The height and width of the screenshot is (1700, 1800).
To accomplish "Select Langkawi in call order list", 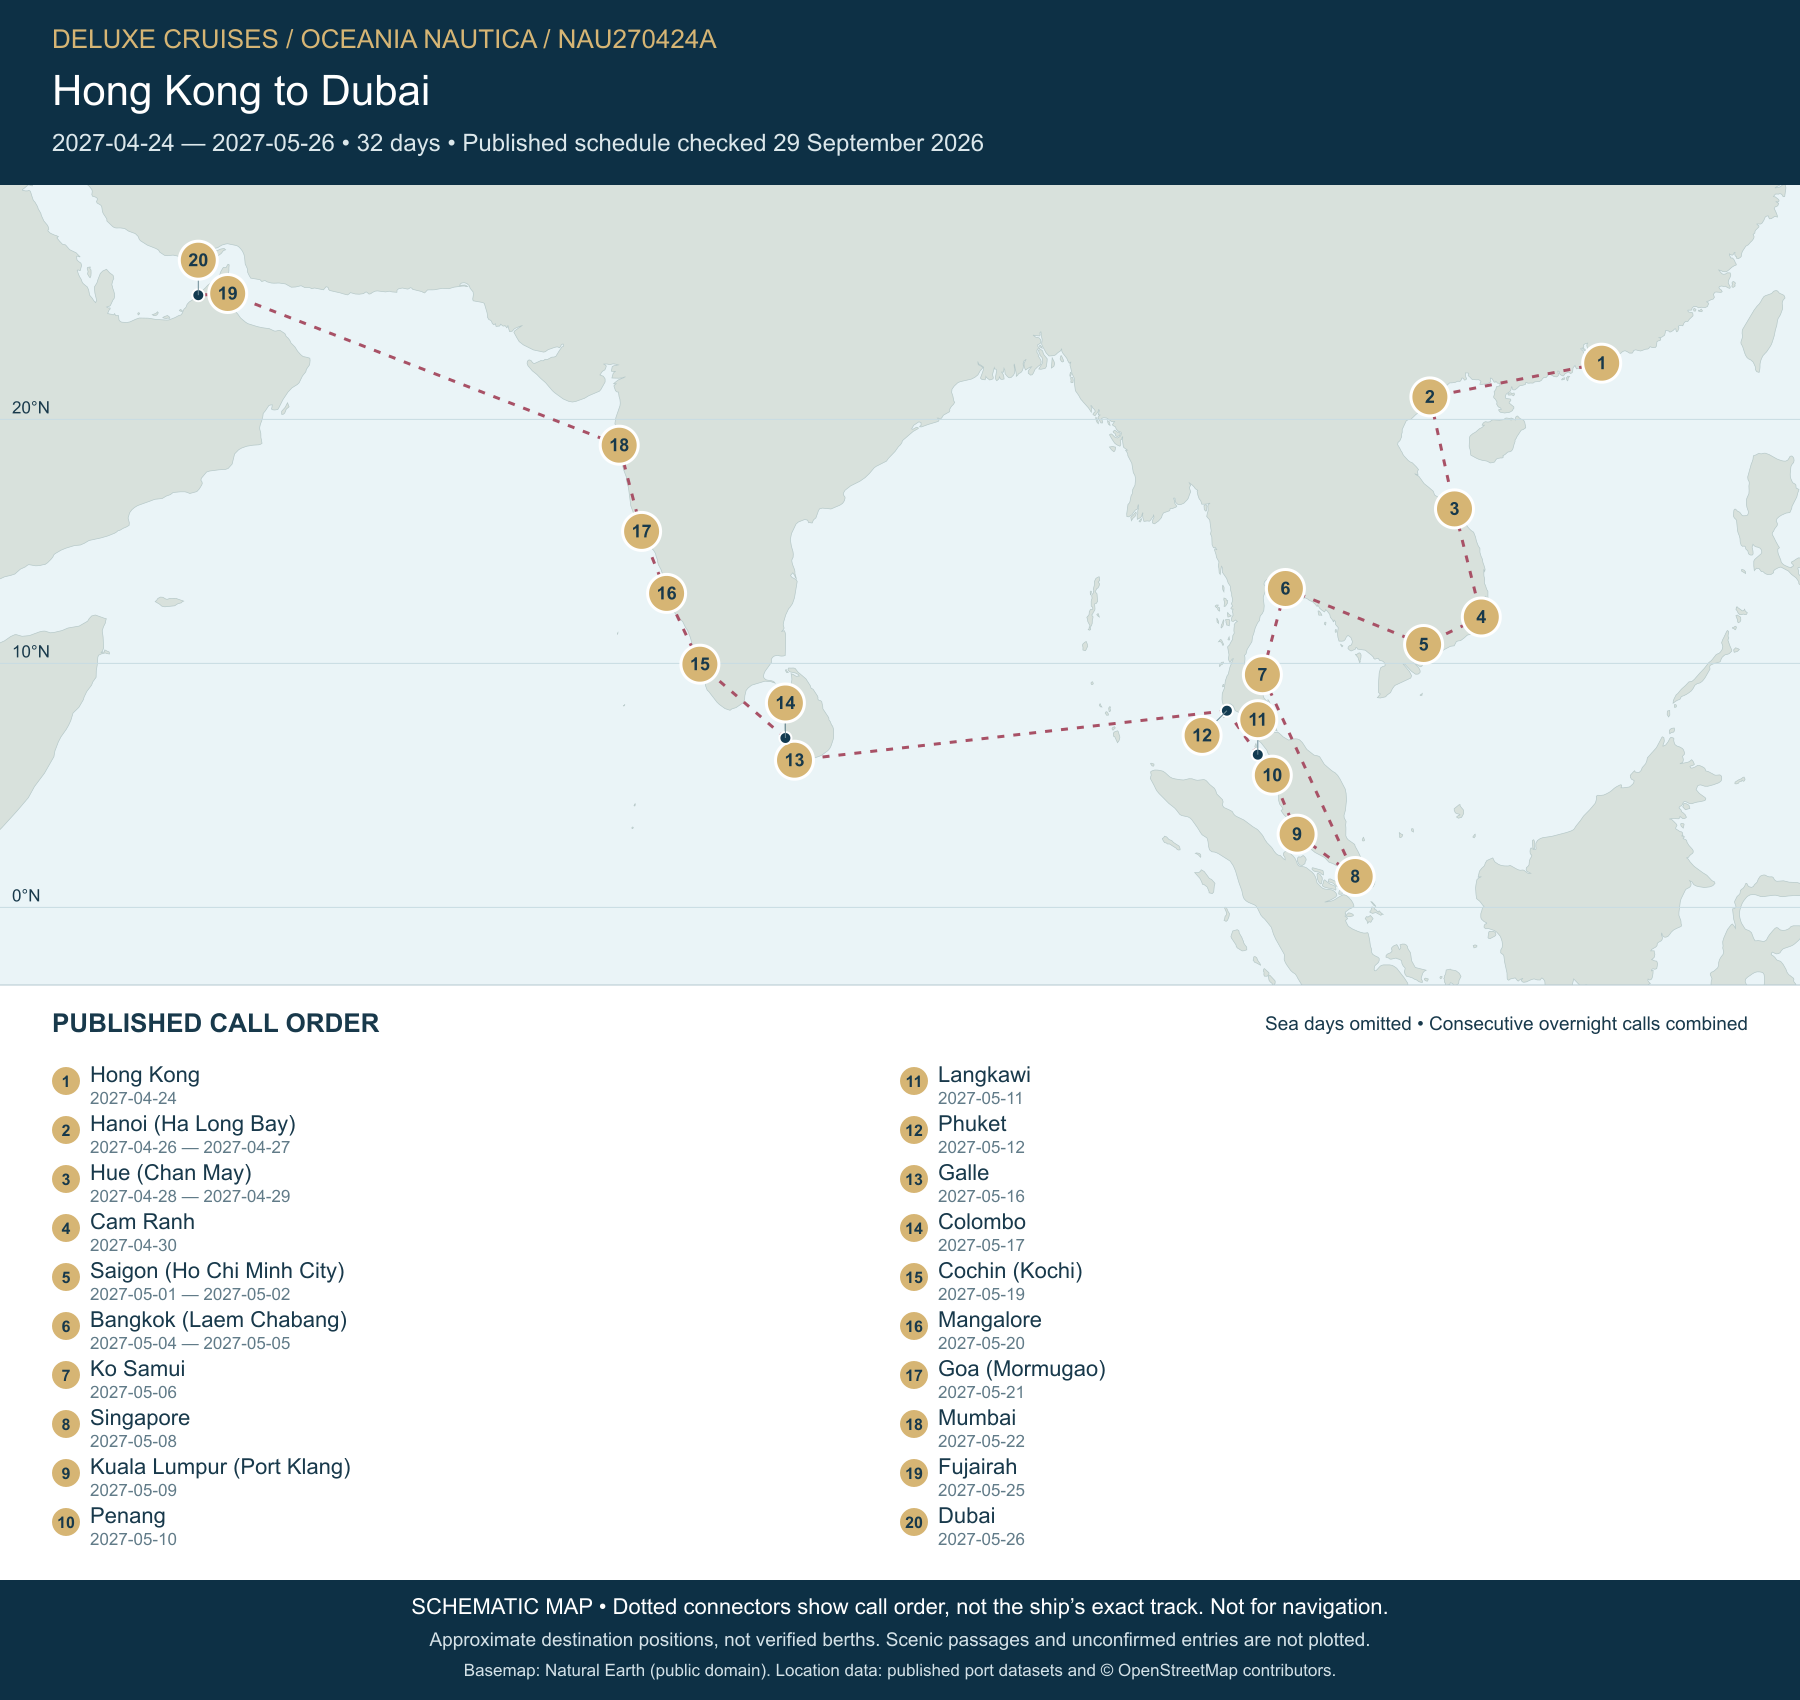I will coord(966,1084).
